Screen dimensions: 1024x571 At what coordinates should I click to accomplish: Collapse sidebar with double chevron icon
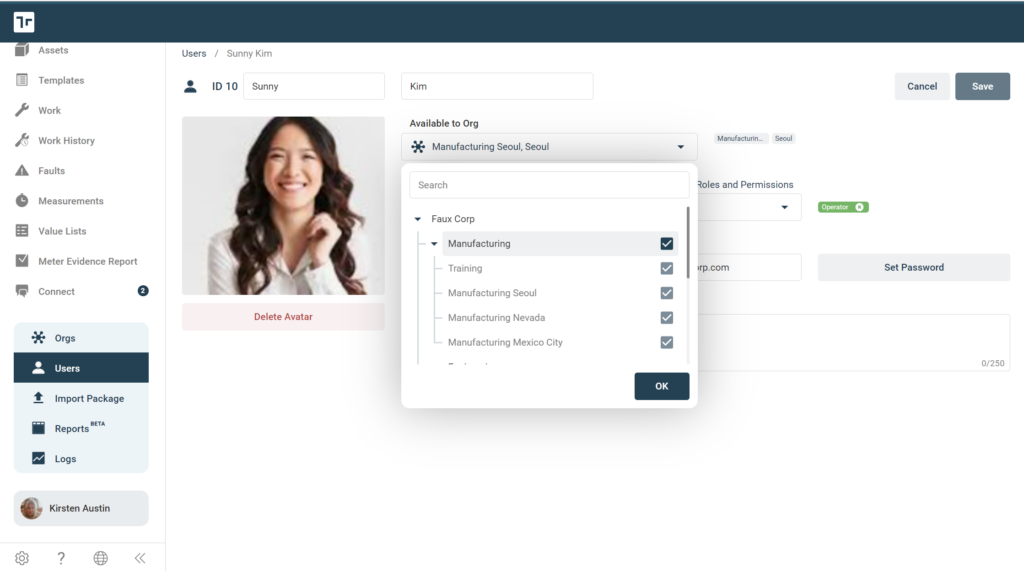pyautogui.click(x=140, y=558)
